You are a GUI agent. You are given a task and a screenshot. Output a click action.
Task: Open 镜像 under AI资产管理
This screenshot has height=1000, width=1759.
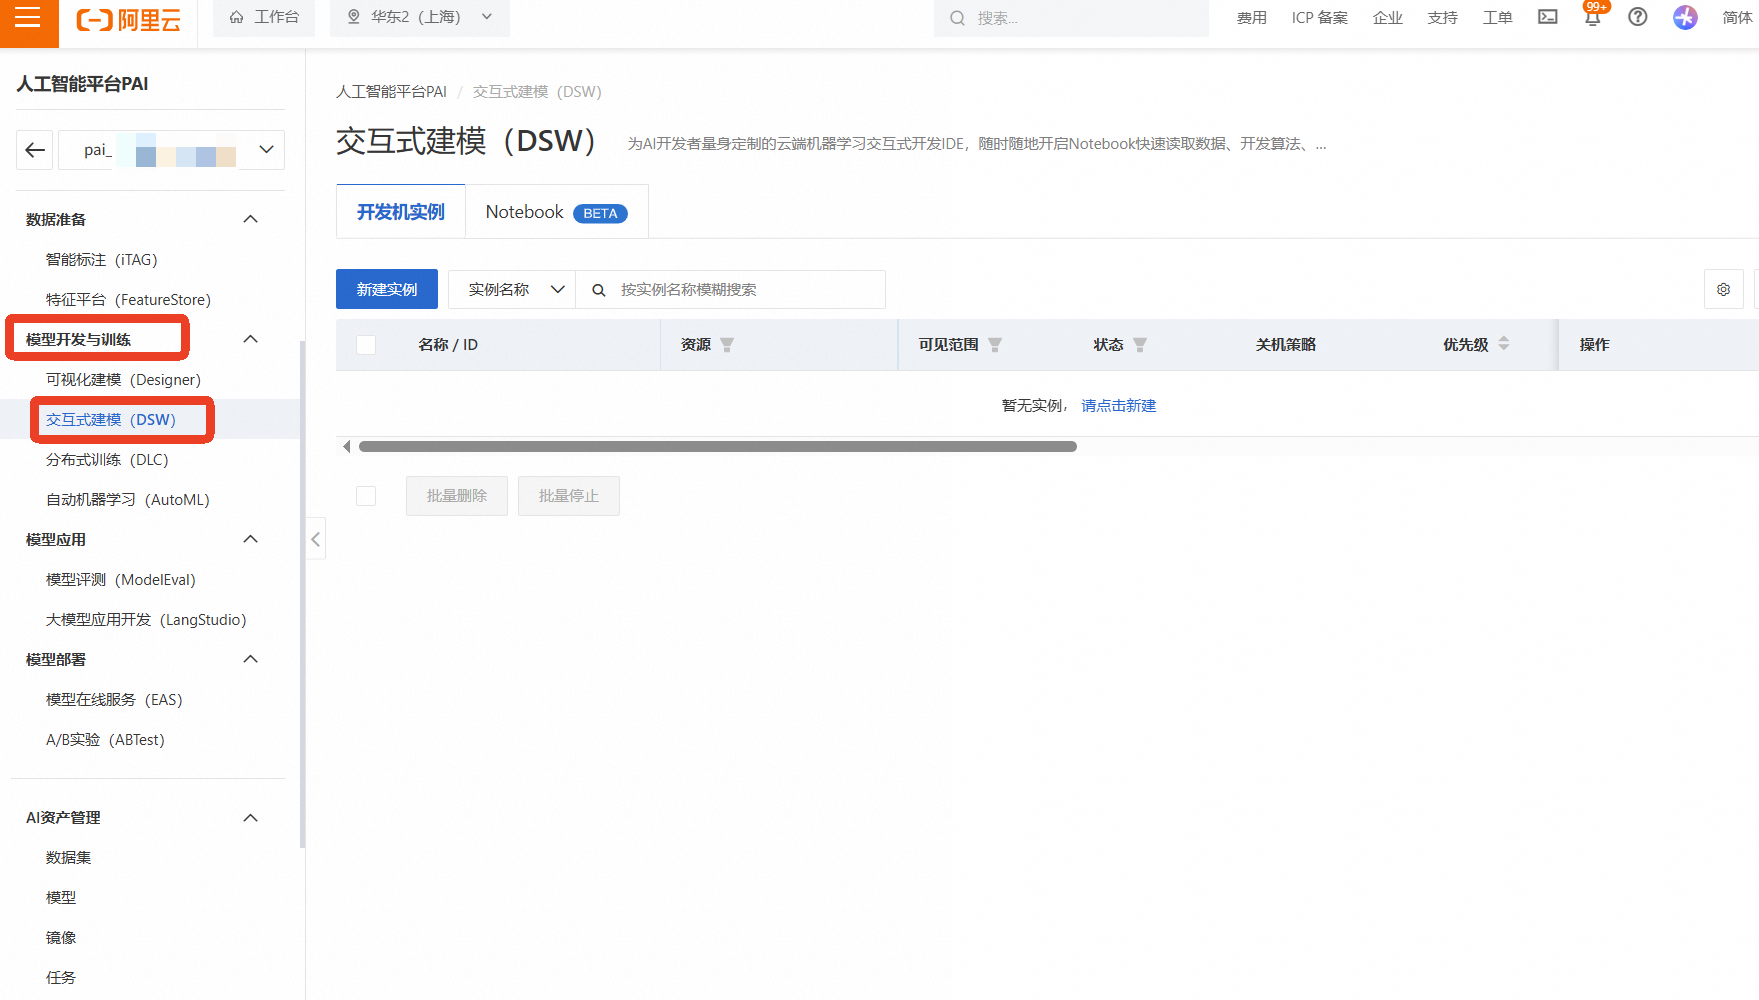[x=61, y=938]
